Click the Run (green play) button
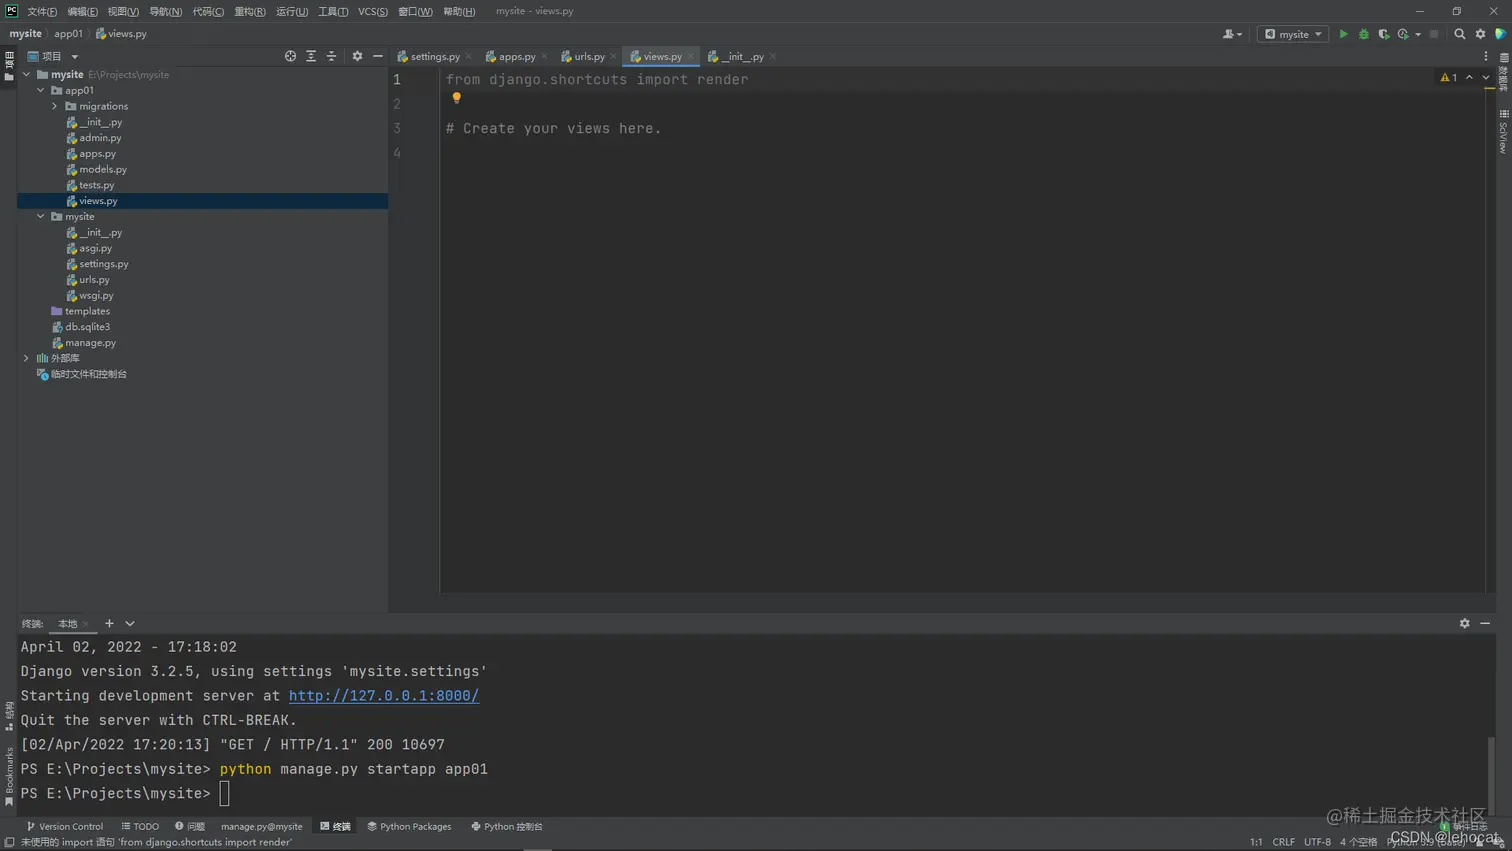The width and height of the screenshot is (1512, 851). point(1343,34)
